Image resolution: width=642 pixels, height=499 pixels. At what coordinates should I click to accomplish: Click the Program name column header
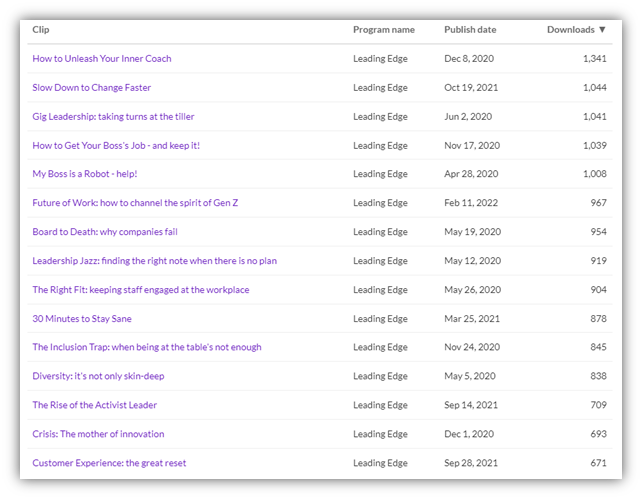(383, 30)
